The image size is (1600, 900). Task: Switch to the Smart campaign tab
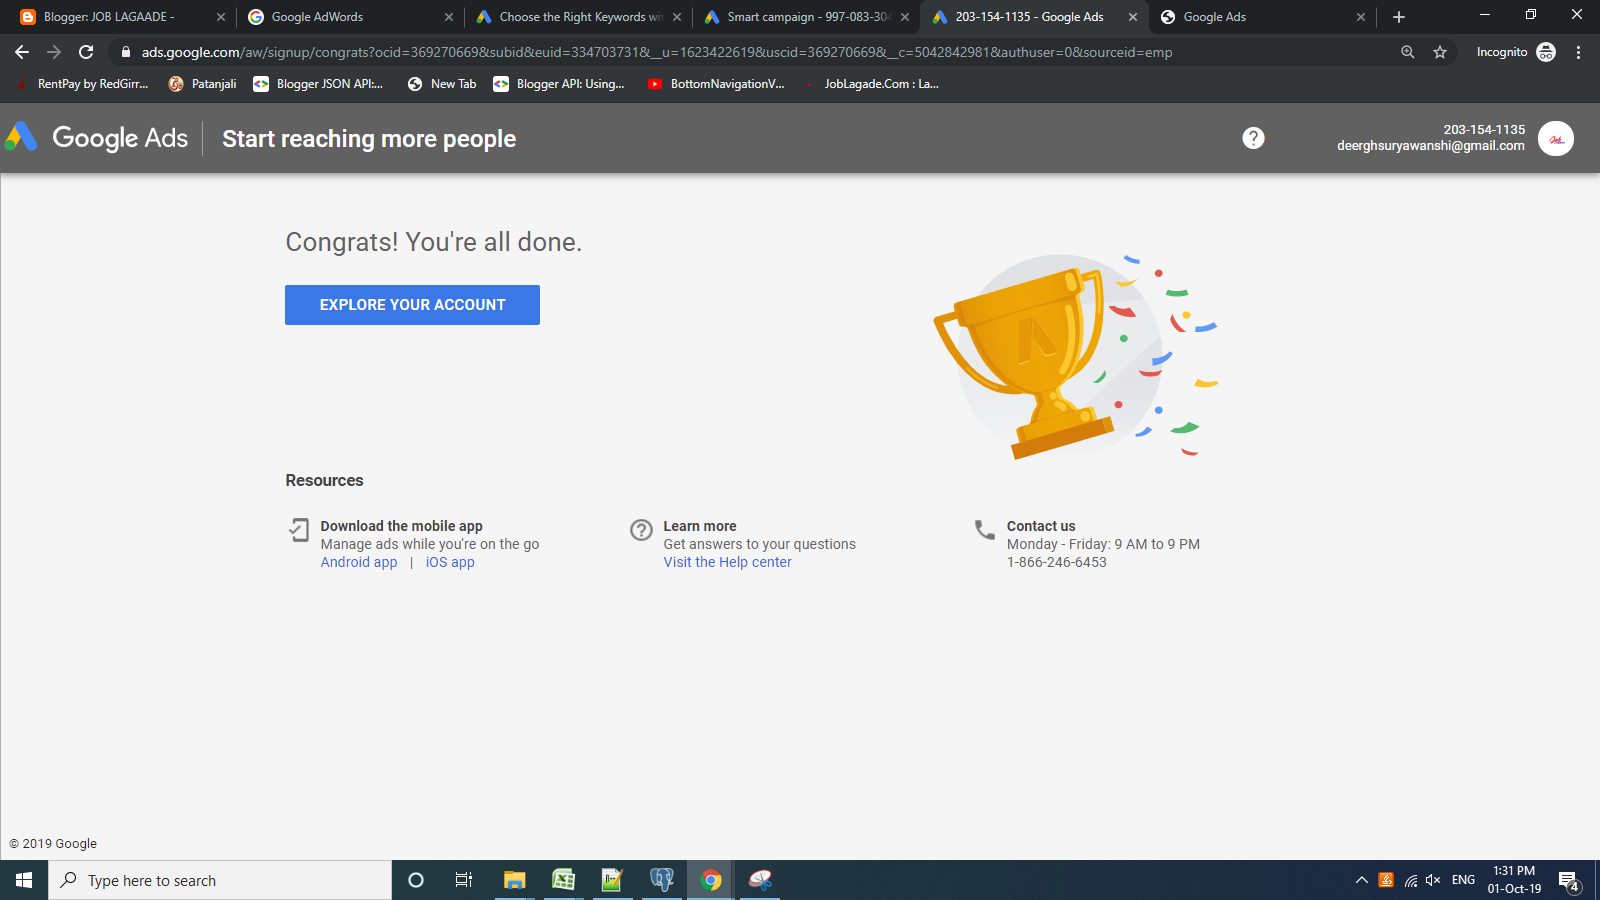[x=808, y=17]
